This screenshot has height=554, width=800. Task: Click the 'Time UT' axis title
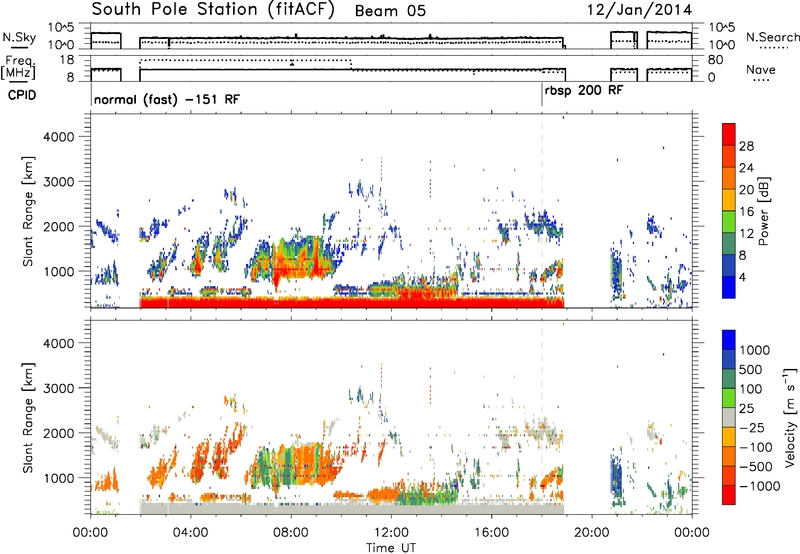[391, 547]
